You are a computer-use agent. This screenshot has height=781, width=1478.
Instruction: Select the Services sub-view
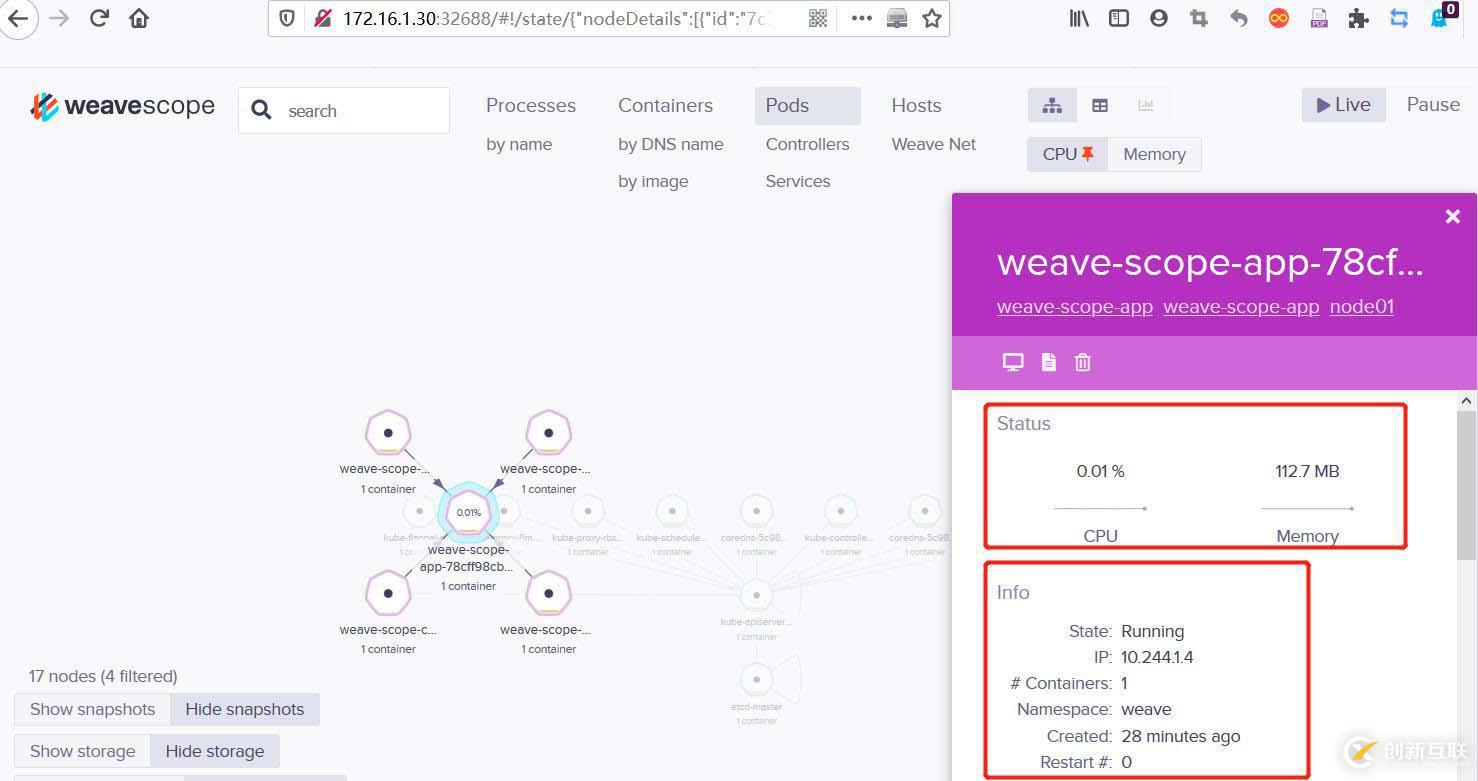coord(798,181)
